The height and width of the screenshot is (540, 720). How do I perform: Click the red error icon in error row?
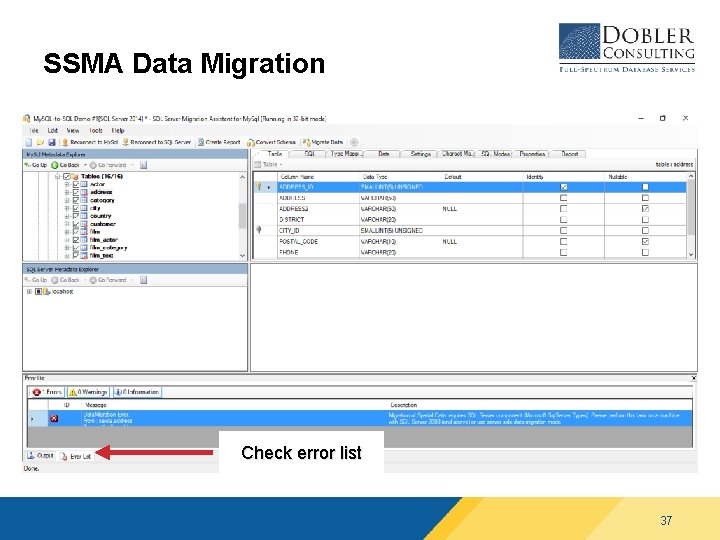tap(54, 418)
